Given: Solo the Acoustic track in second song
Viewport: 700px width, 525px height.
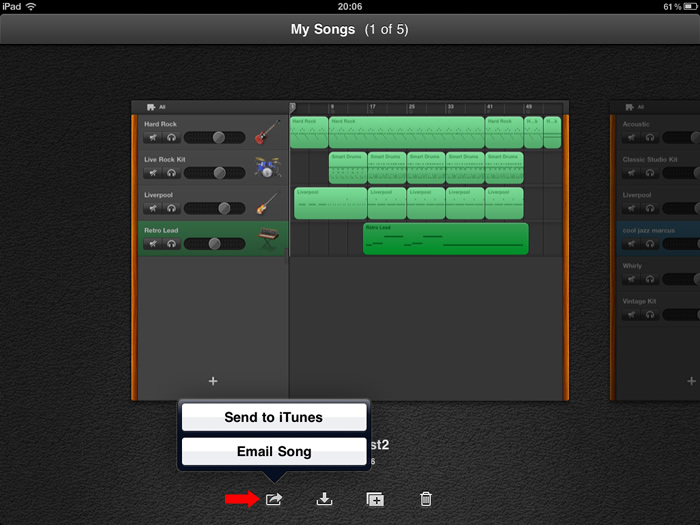Looking at the screenshot, I should [x=650, y=138].
